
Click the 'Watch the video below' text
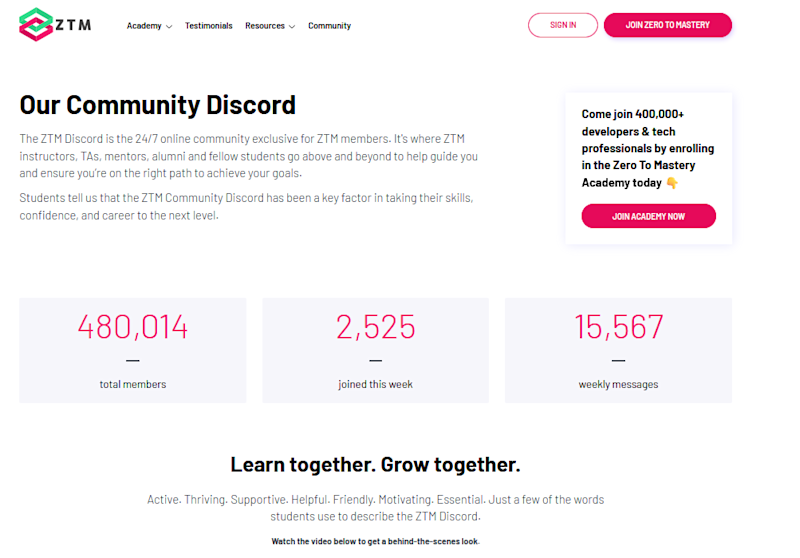tap(376, 541)
